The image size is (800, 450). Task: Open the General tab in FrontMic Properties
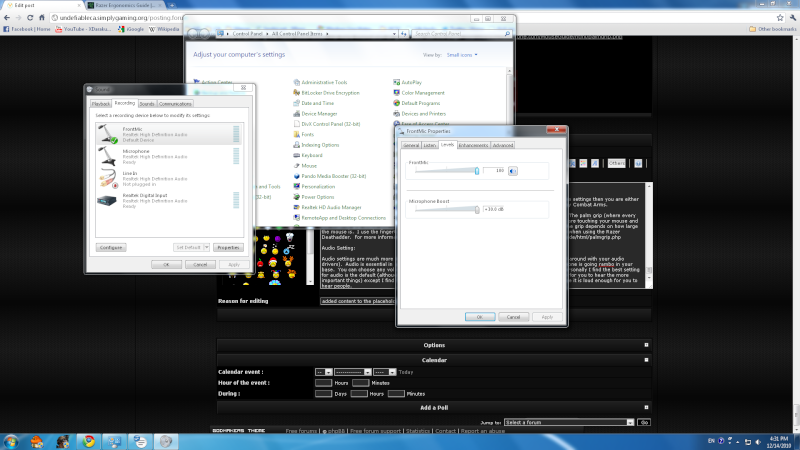pos(411,145)
